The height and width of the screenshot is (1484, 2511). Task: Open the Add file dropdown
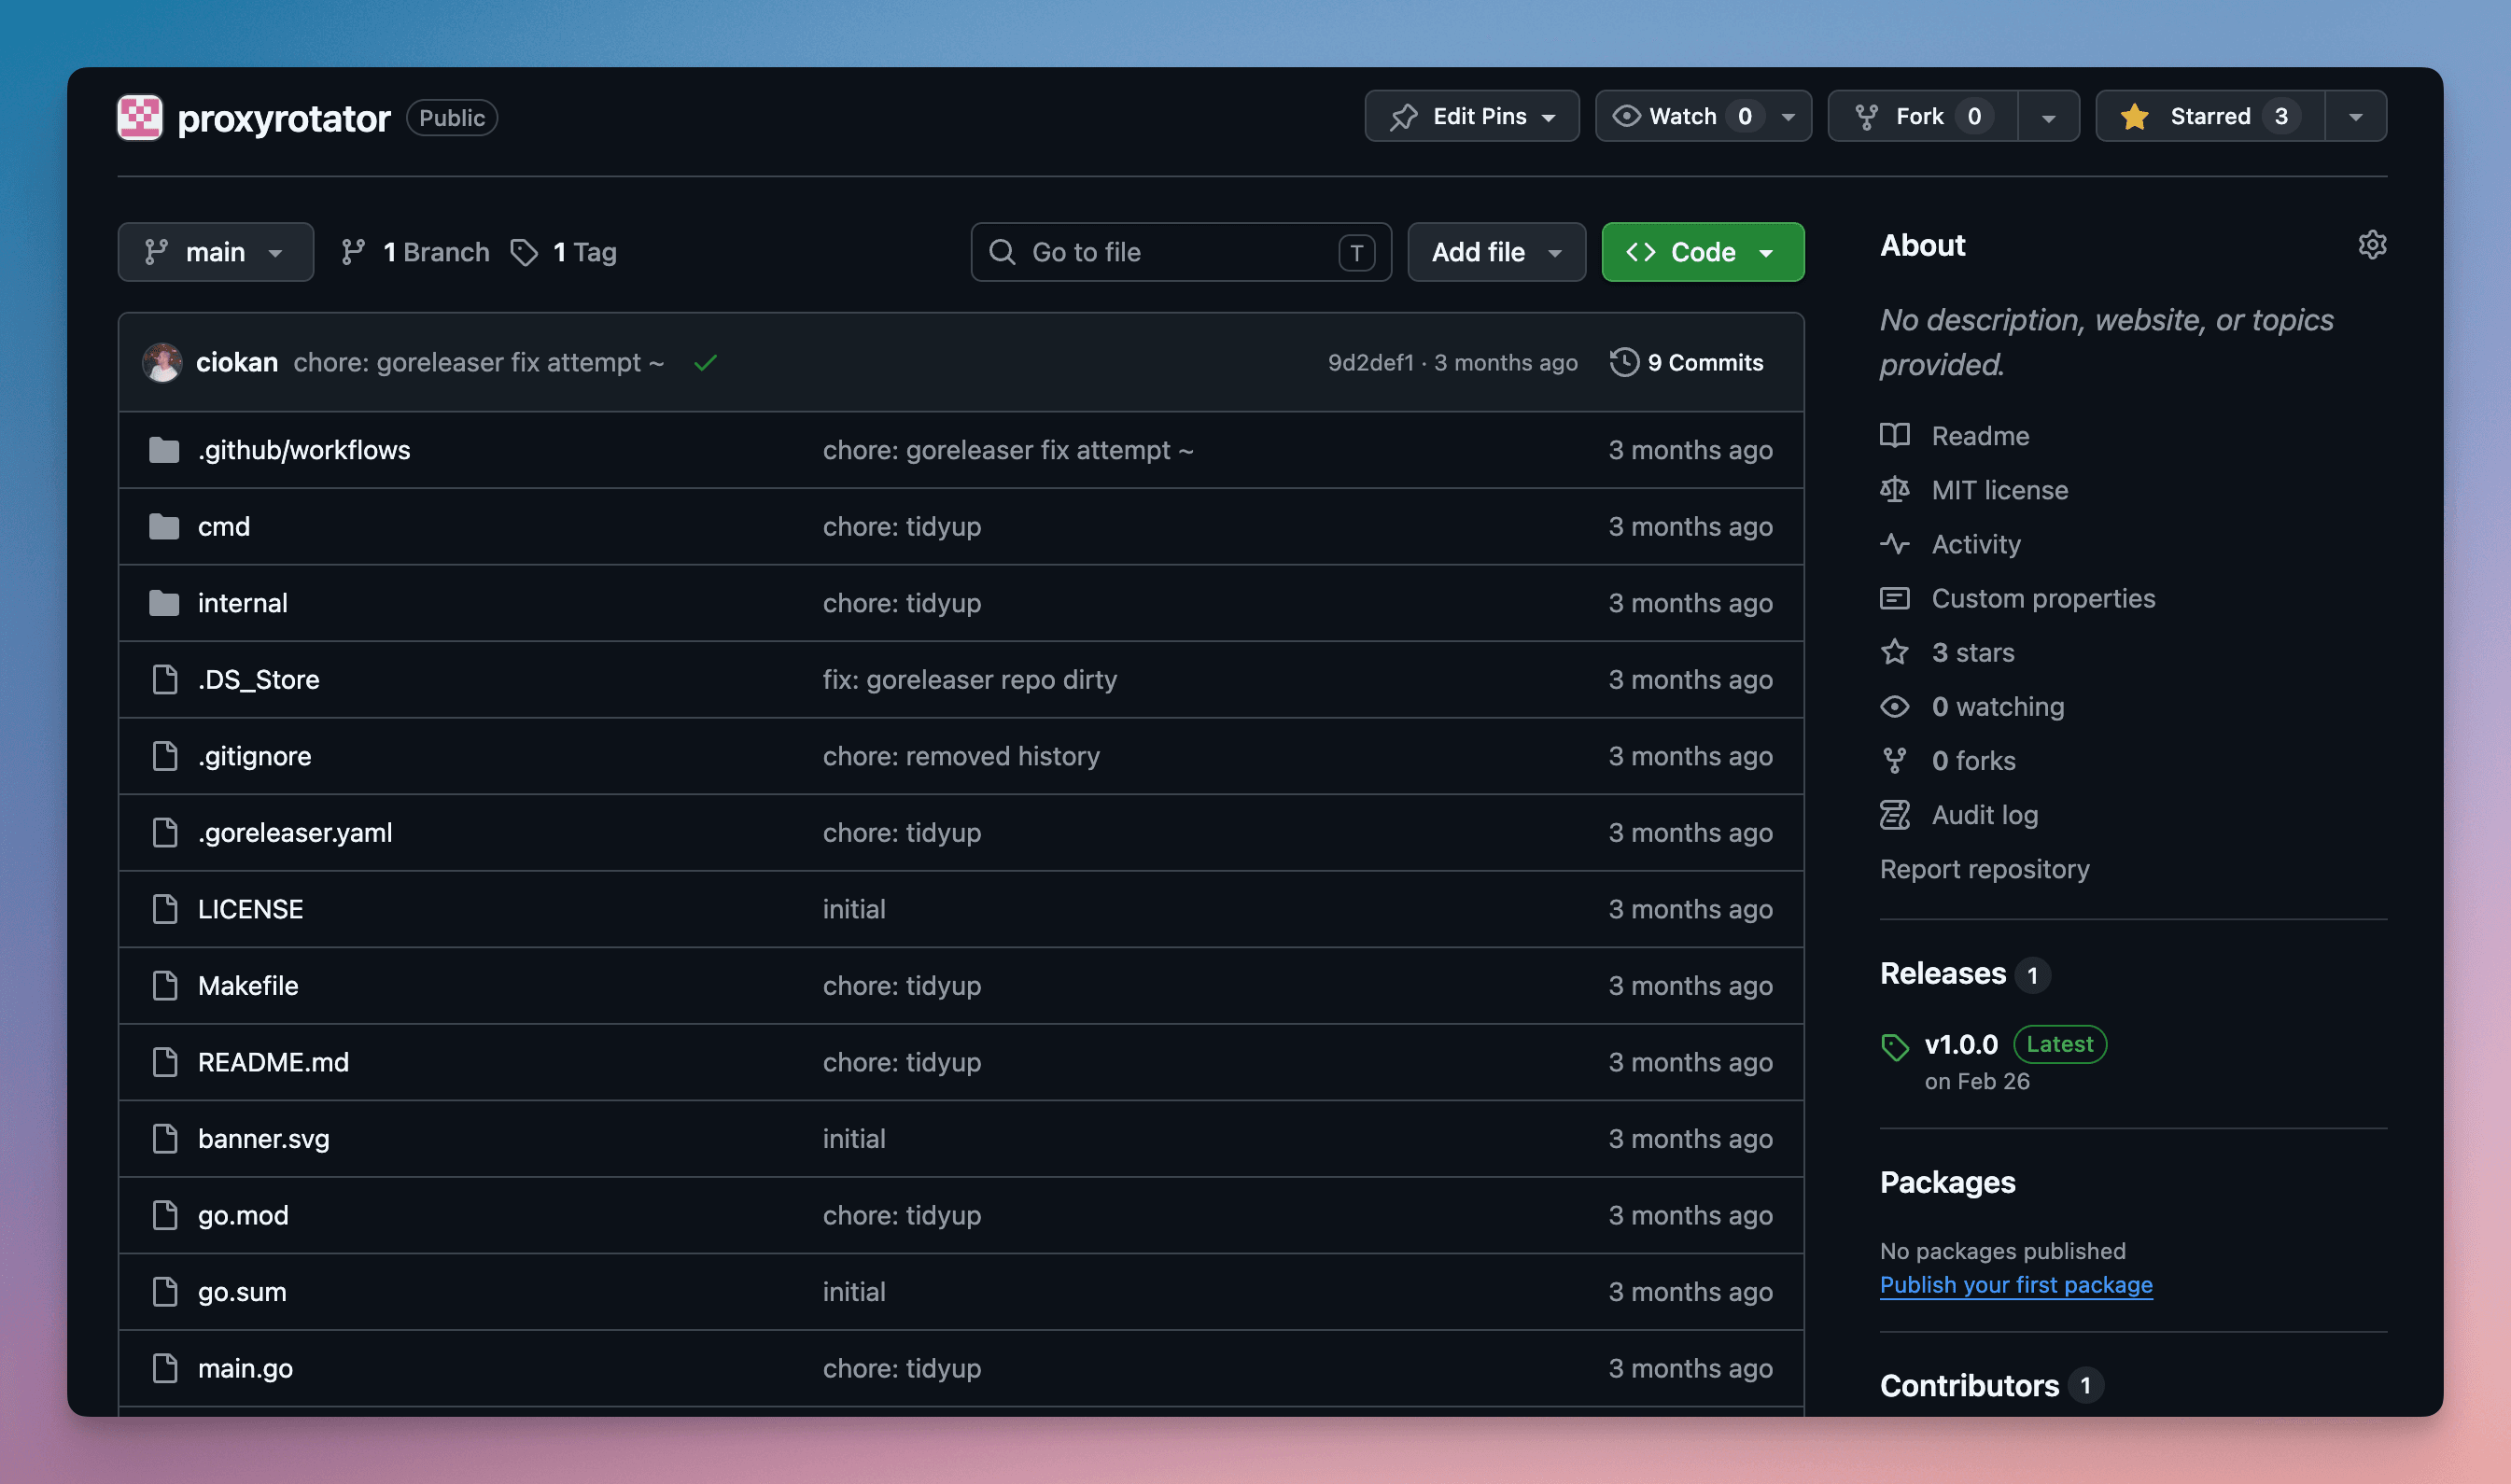click(x=1496, y=252)
